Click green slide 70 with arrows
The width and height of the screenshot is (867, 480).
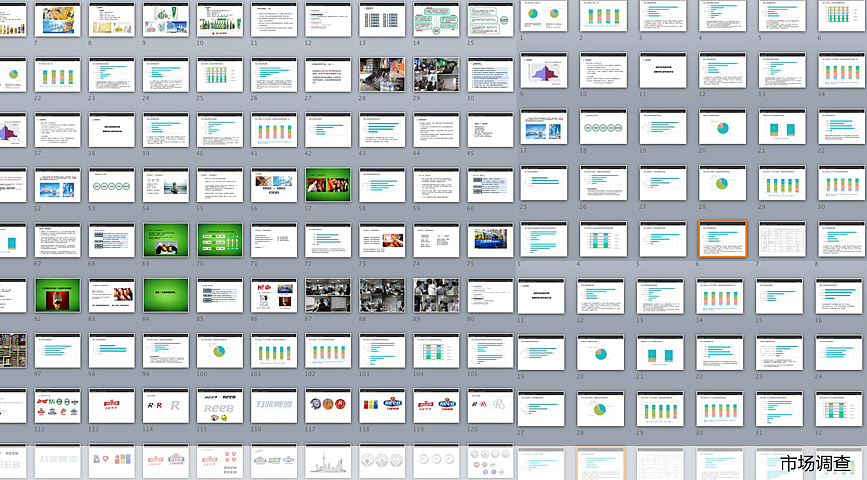(220, 241)
